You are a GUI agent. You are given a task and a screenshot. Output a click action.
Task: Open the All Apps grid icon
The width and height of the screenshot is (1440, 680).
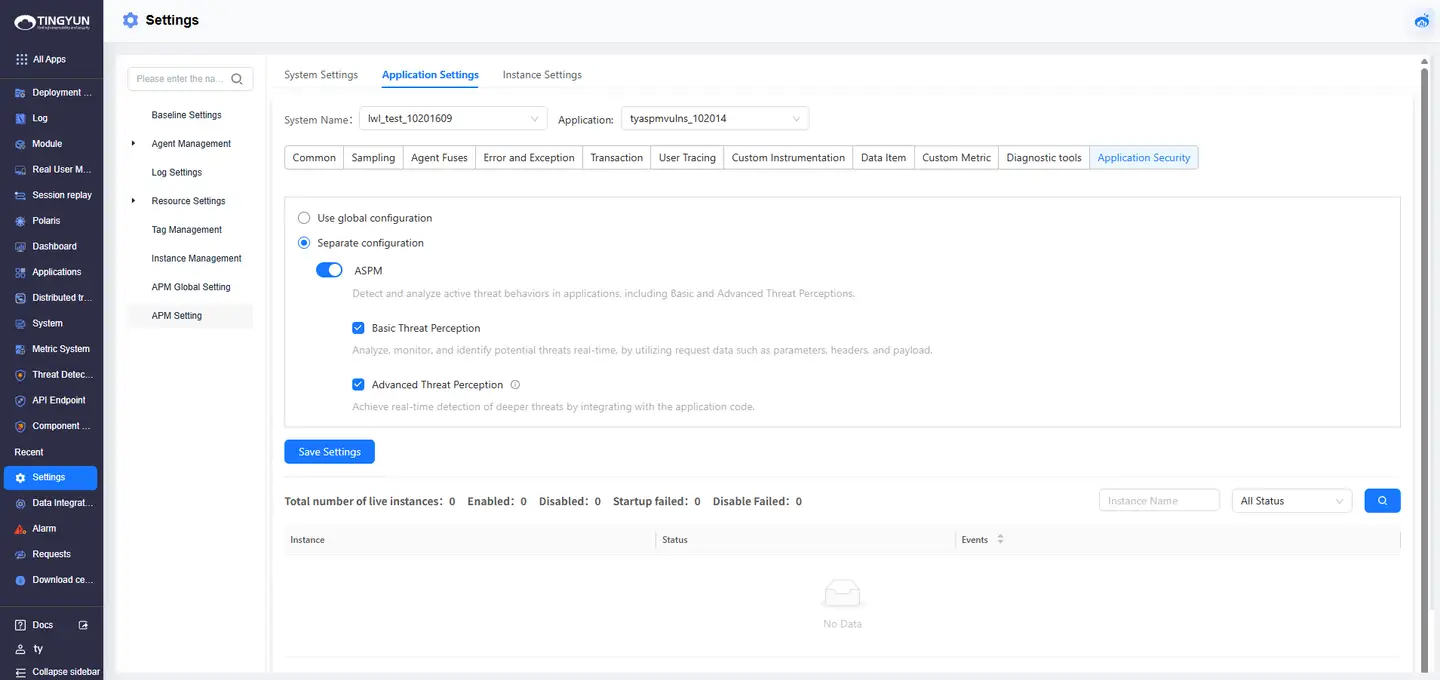pyautogui.click(x=21, y=60)
